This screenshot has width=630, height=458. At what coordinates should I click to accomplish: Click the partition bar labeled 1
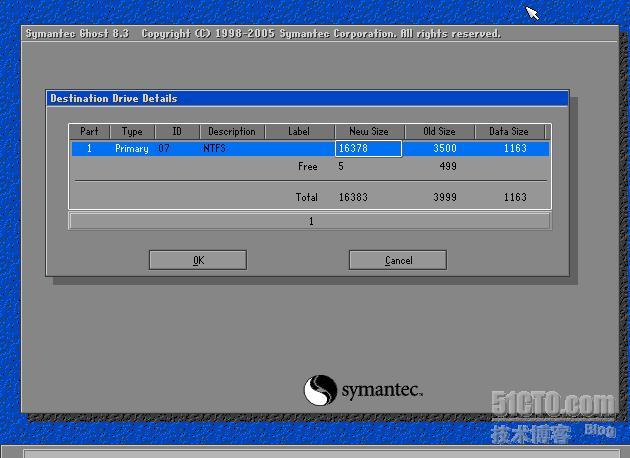(310, 221)
